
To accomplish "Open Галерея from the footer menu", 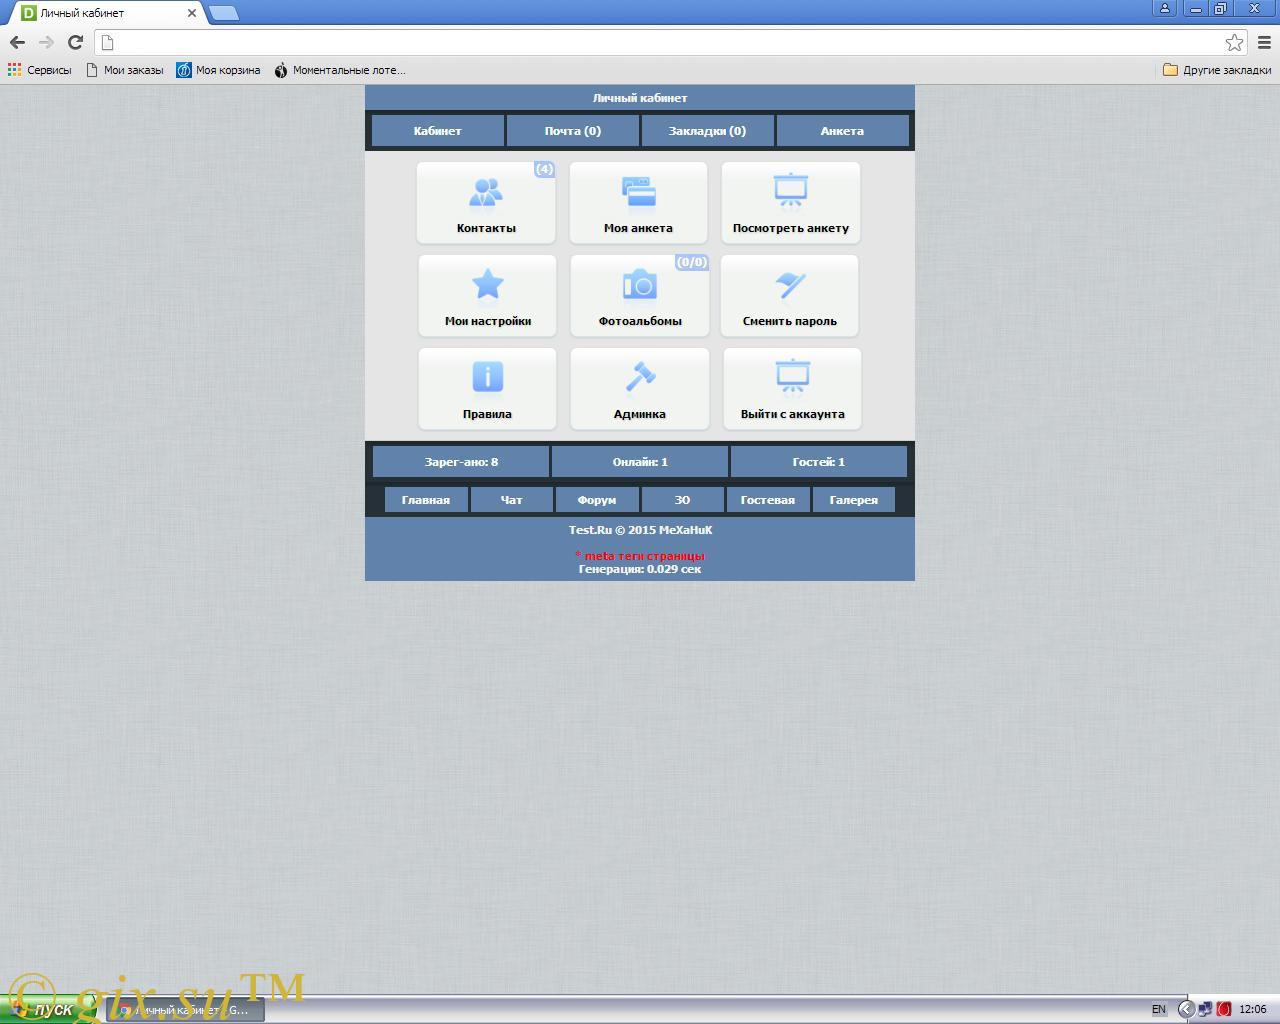I will pyautogui.click(x=854, y=500).
